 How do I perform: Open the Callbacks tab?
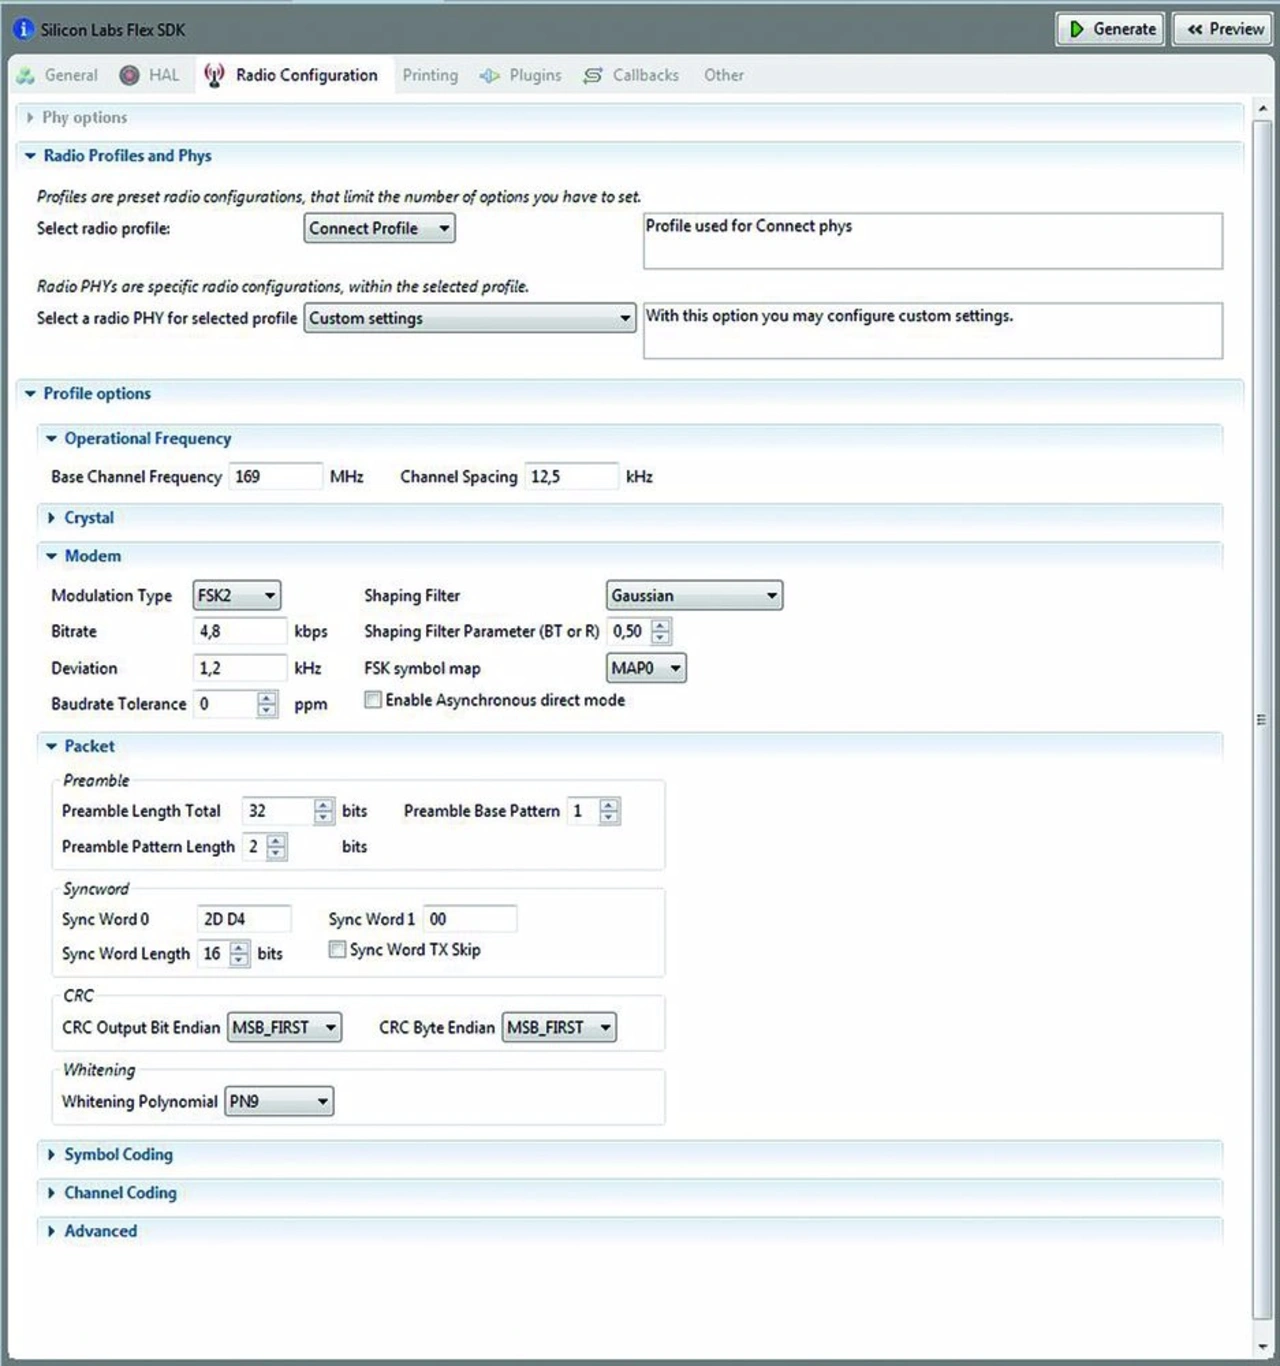click(x=631, y=75)
